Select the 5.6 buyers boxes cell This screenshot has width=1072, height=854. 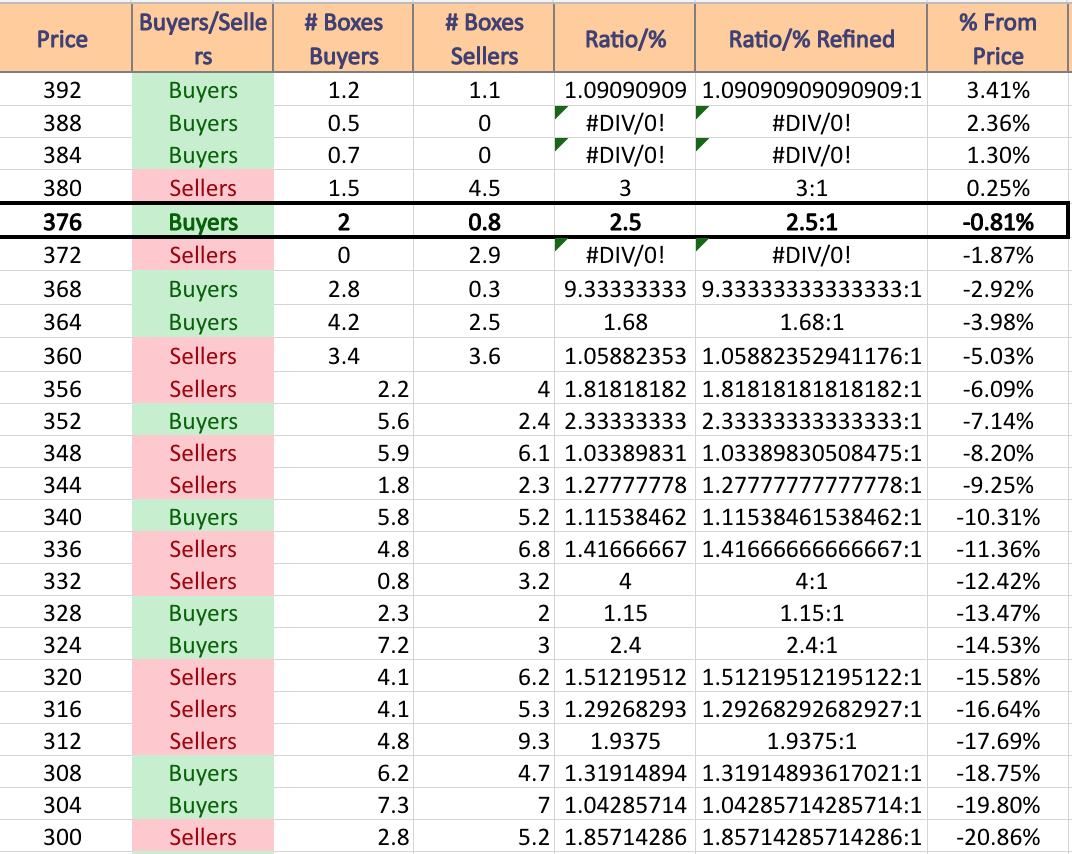tap(343, 421)
